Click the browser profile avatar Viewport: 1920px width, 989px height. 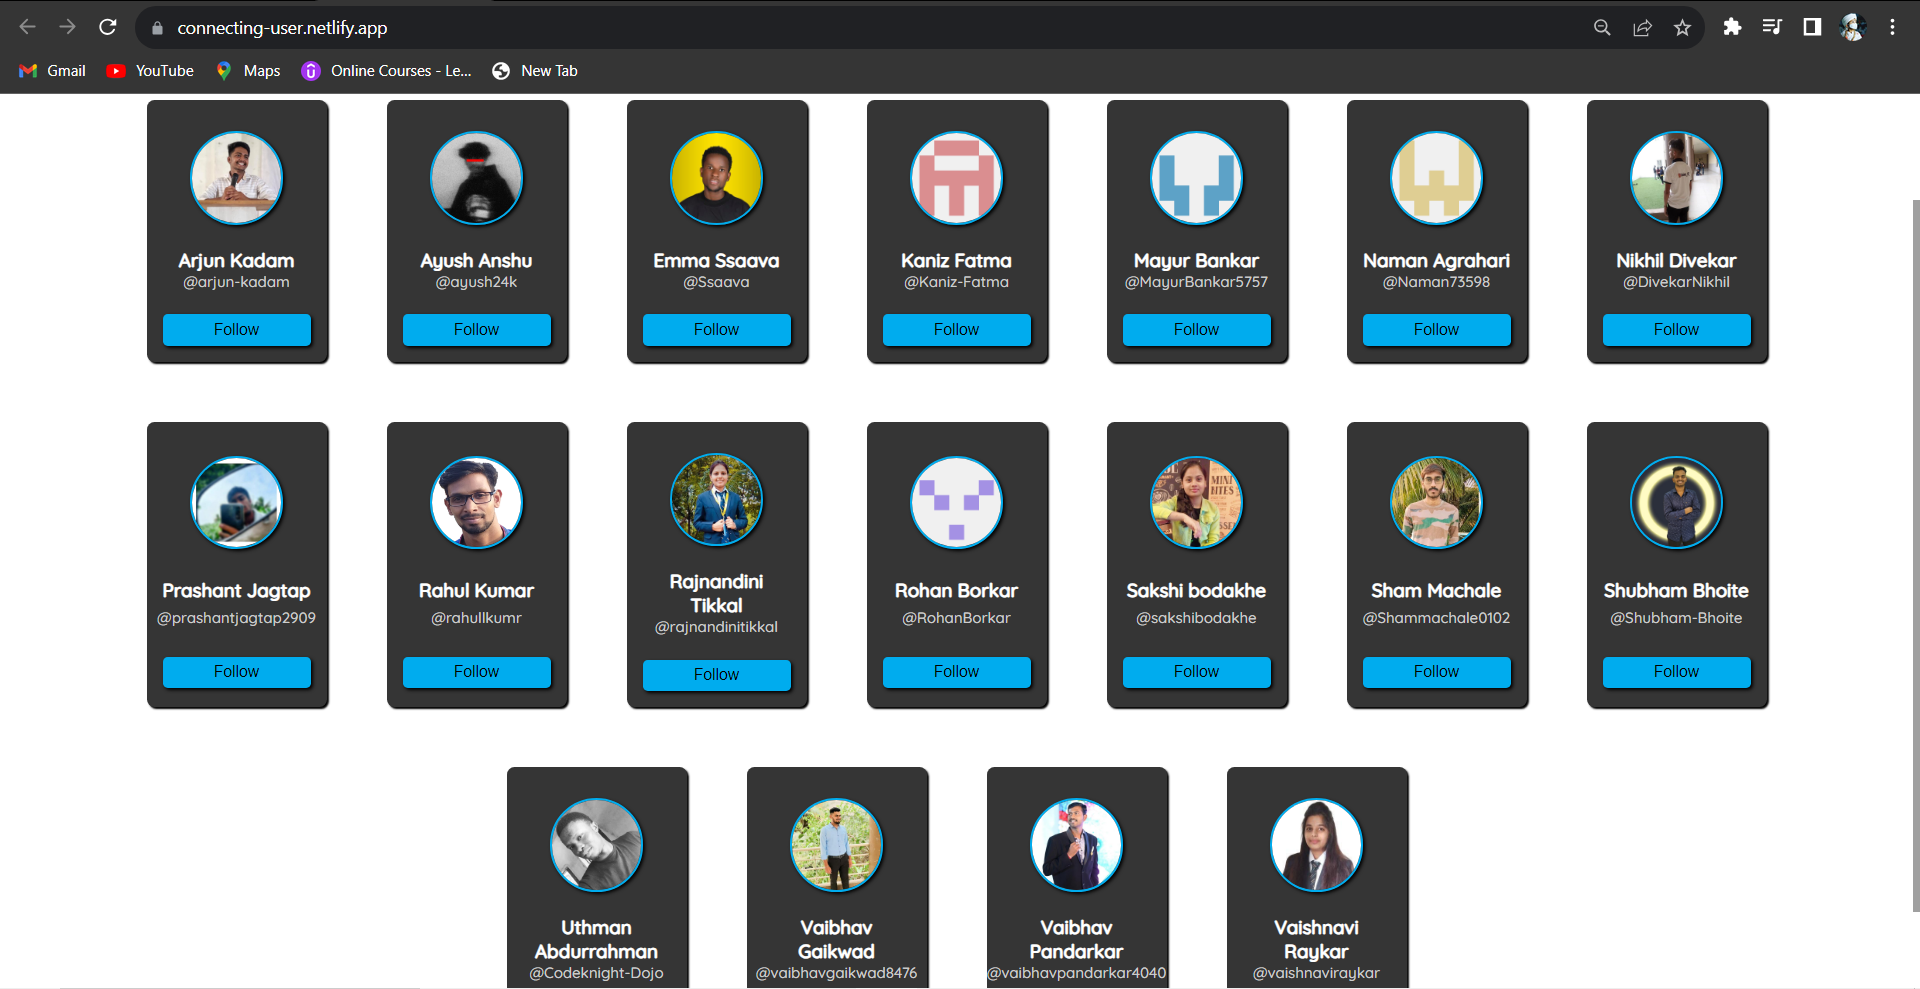(1853, 27)
